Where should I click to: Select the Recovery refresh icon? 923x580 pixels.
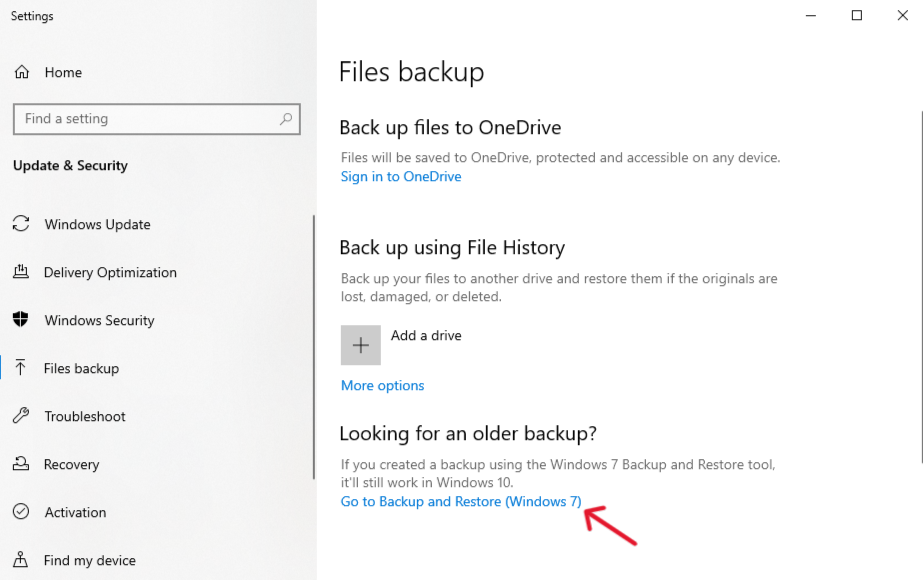(x=21, y=464)
